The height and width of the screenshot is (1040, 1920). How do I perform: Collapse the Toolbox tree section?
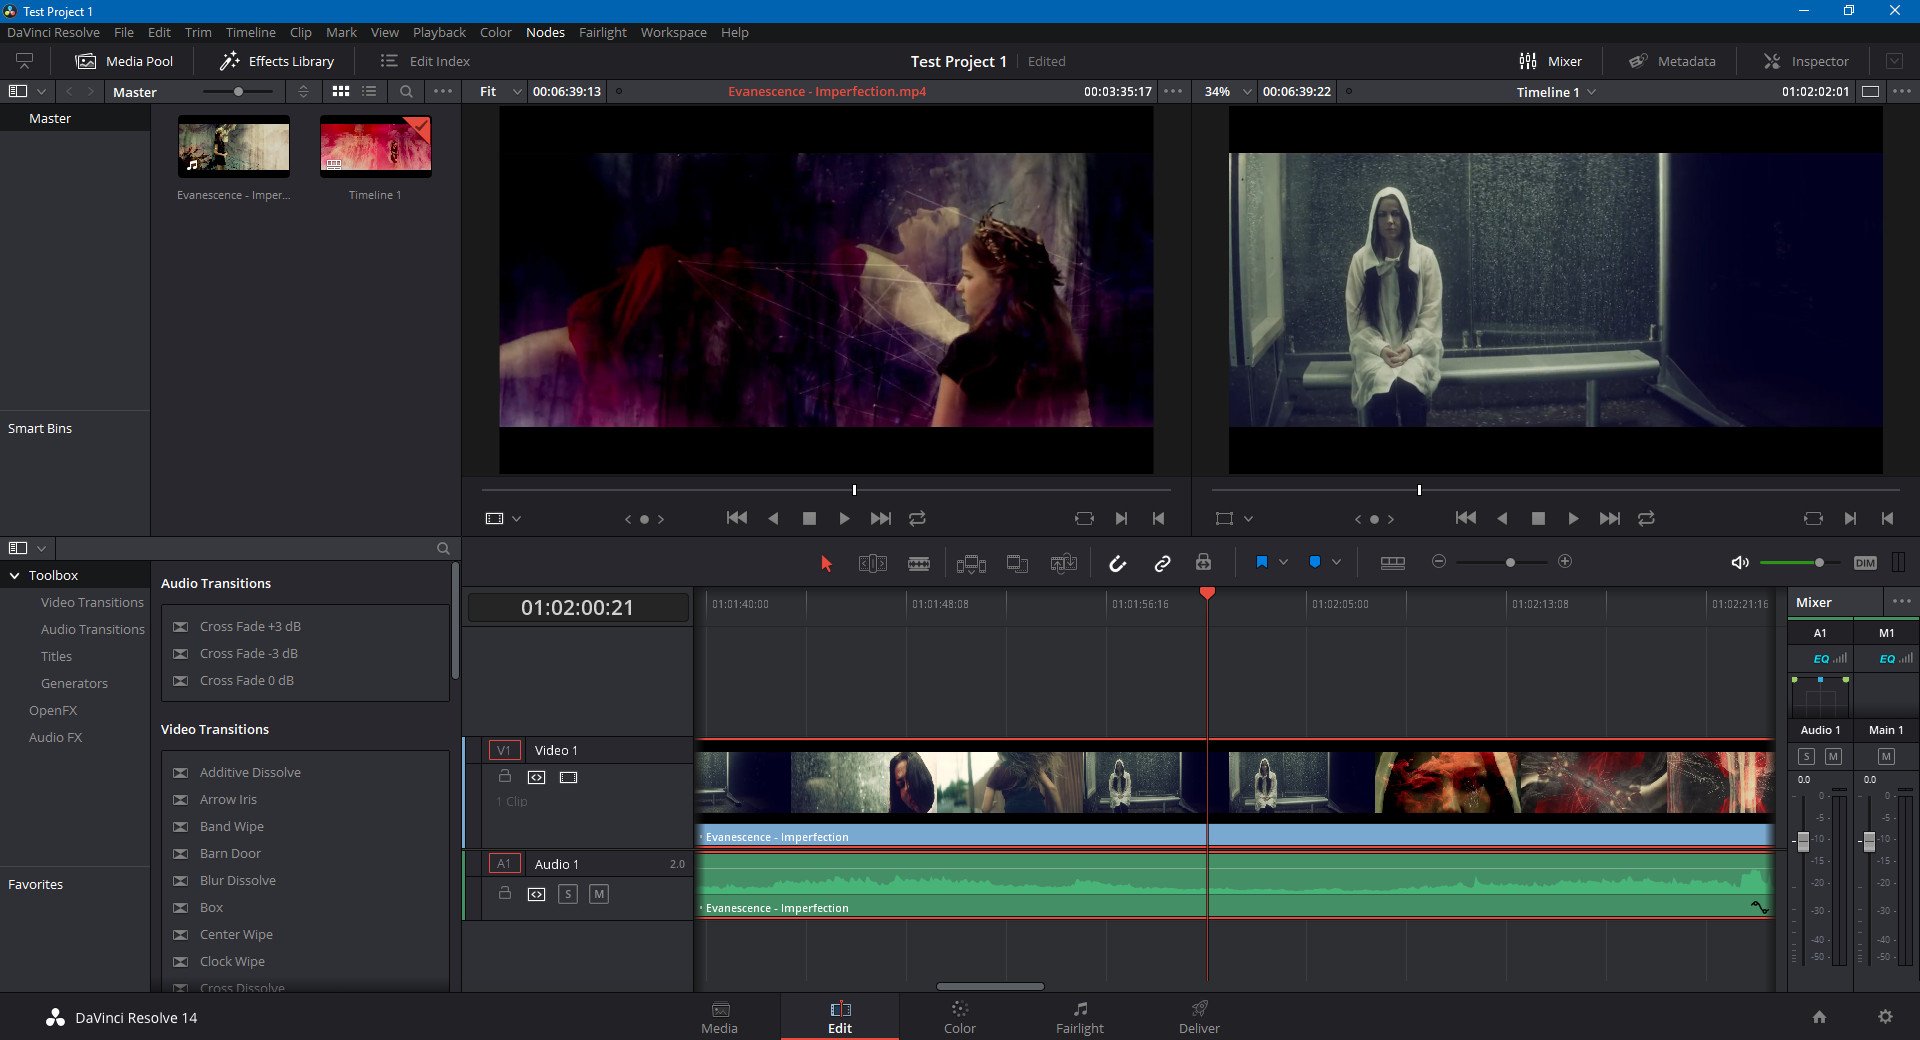(x=15, y=576)
